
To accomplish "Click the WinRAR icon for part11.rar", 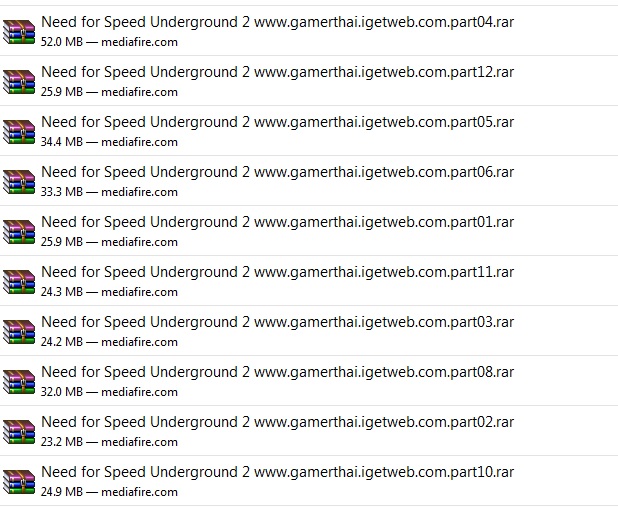I will [x=19, y=282].
